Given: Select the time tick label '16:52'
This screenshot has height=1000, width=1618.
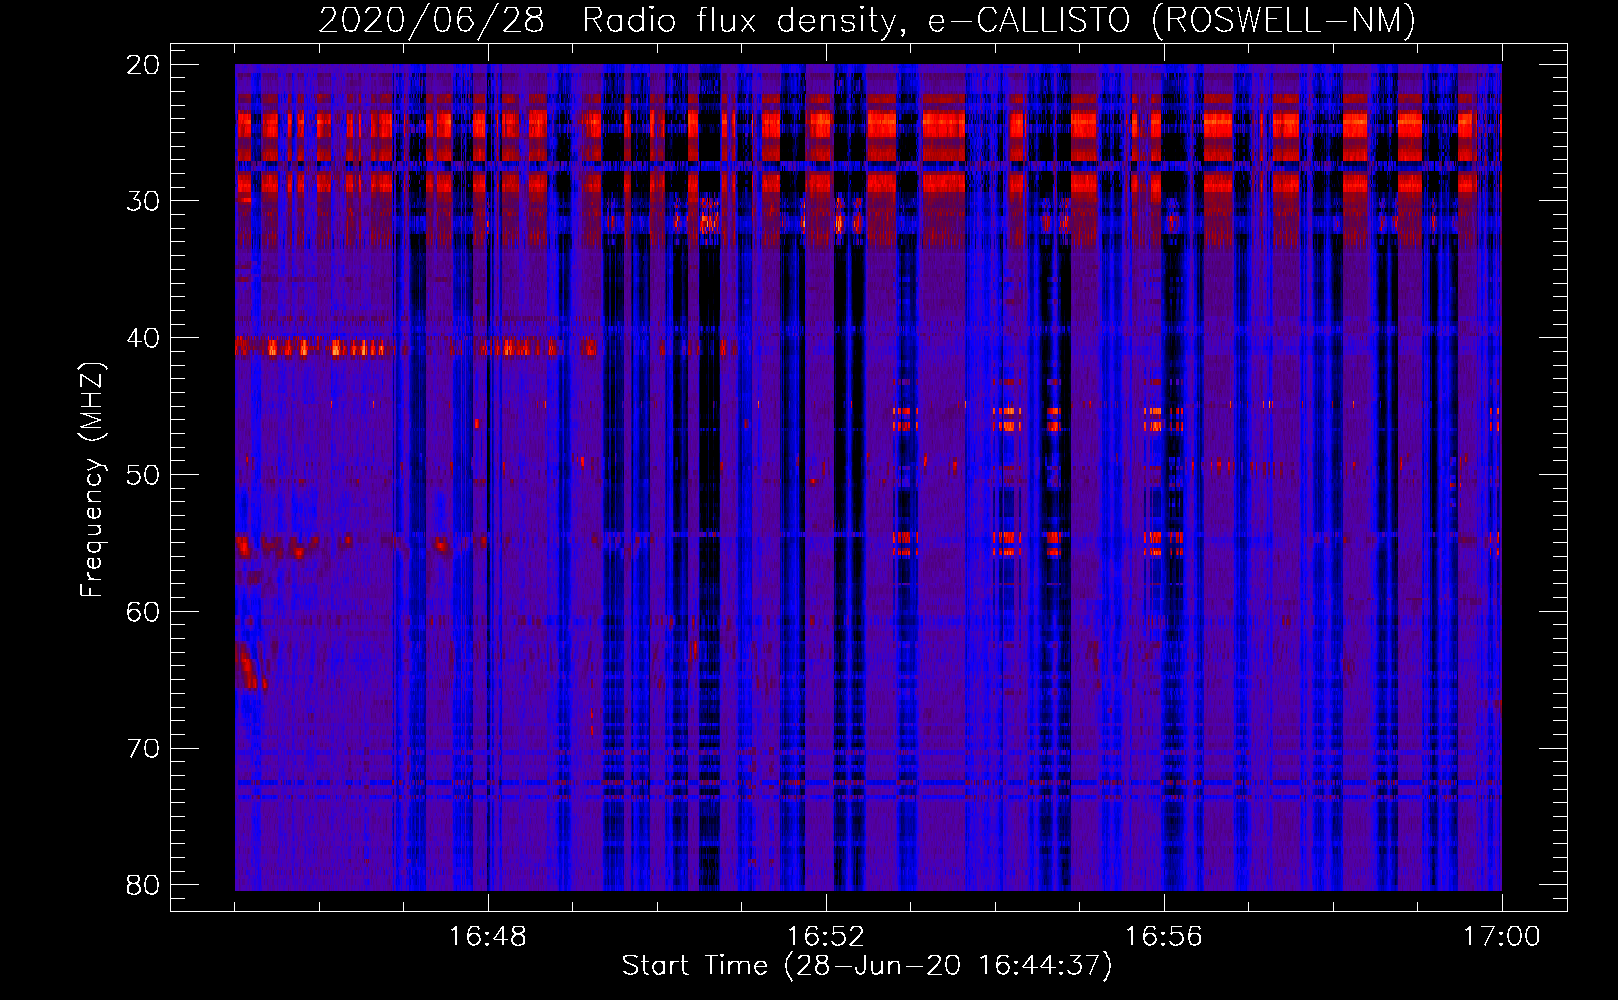Looking at the screenshot, I should tap(826, 937).
